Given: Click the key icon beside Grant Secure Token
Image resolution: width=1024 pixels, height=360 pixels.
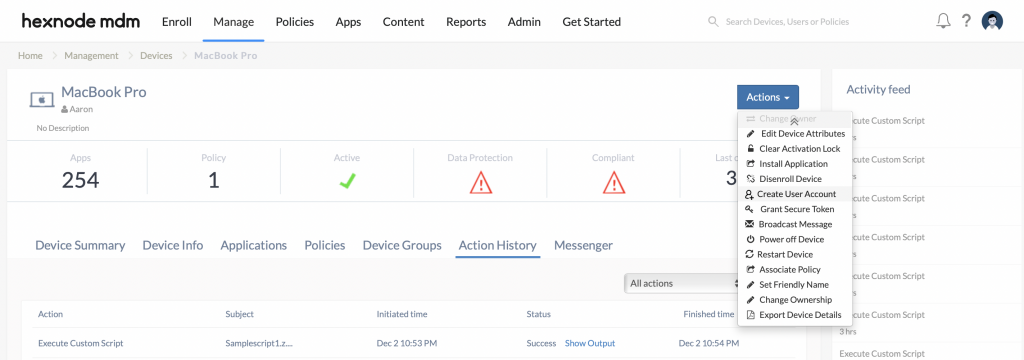Looking at the screenshot, I should [749, 209].
